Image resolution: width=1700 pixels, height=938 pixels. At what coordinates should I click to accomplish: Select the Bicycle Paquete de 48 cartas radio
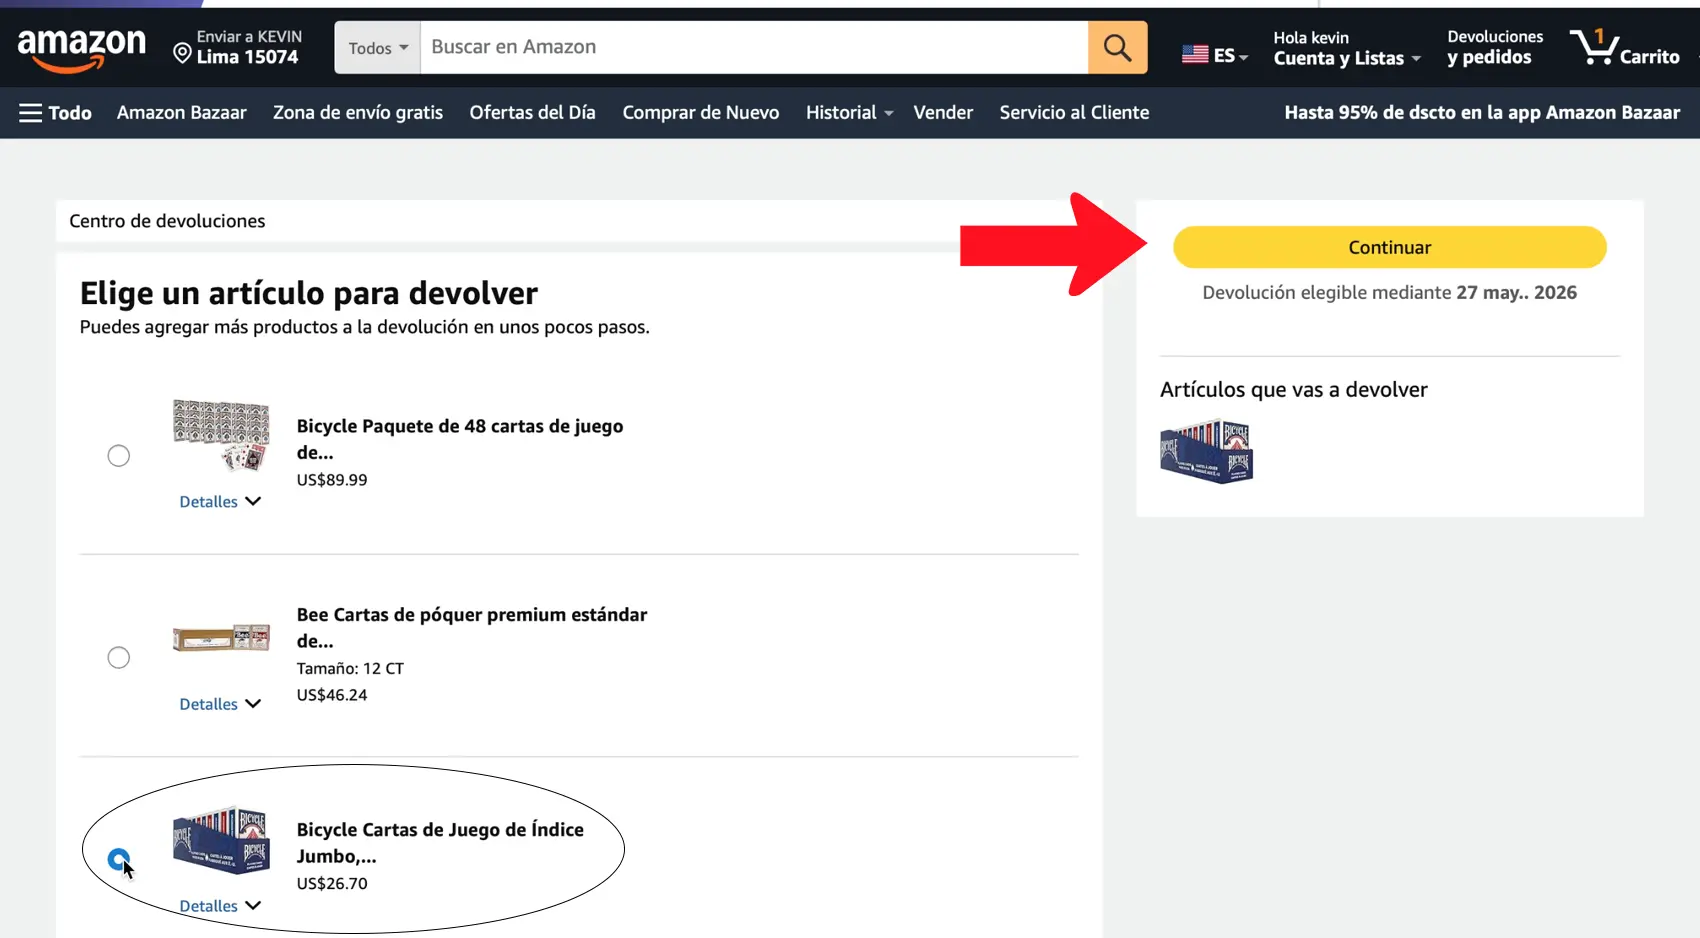pos(119,456)
